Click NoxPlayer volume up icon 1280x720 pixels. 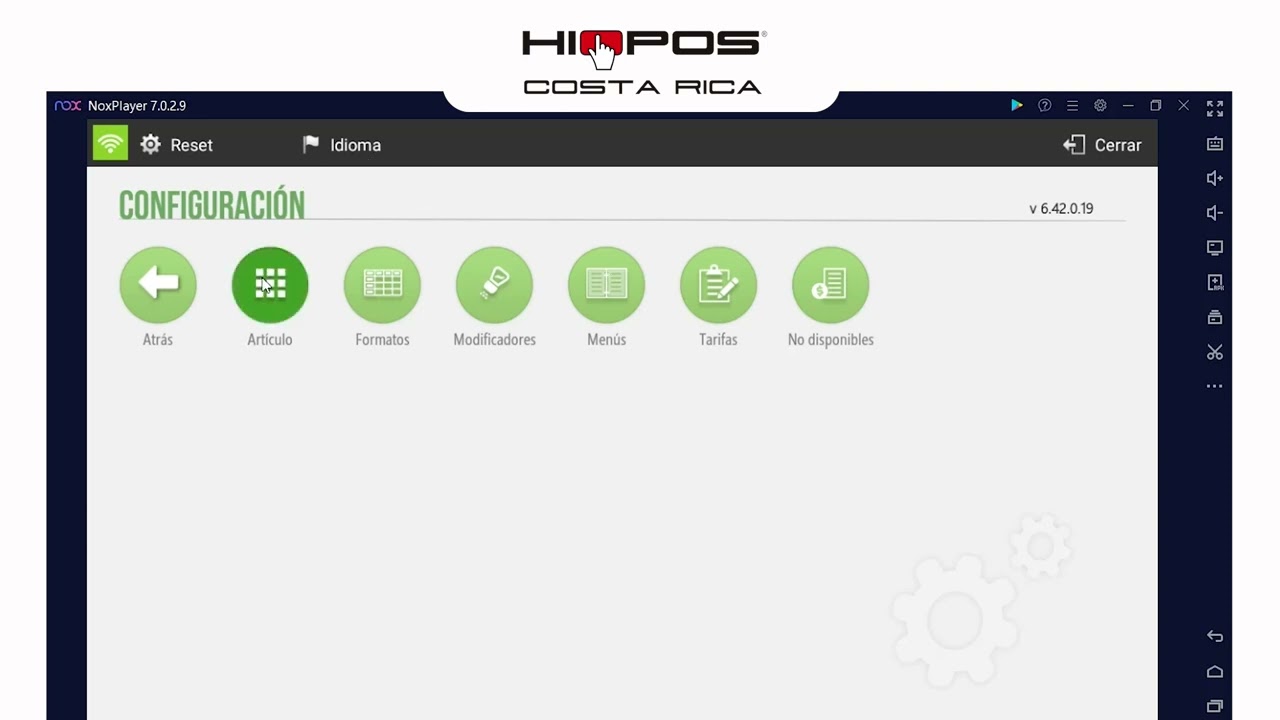[x=1215, y=178]
